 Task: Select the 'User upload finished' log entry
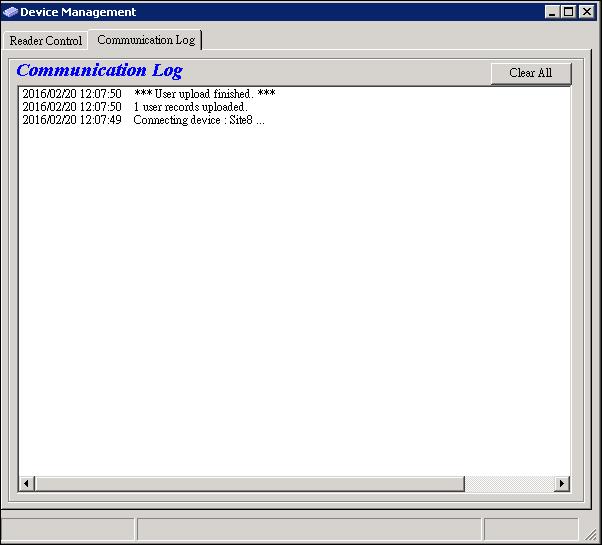pos(149,94)
